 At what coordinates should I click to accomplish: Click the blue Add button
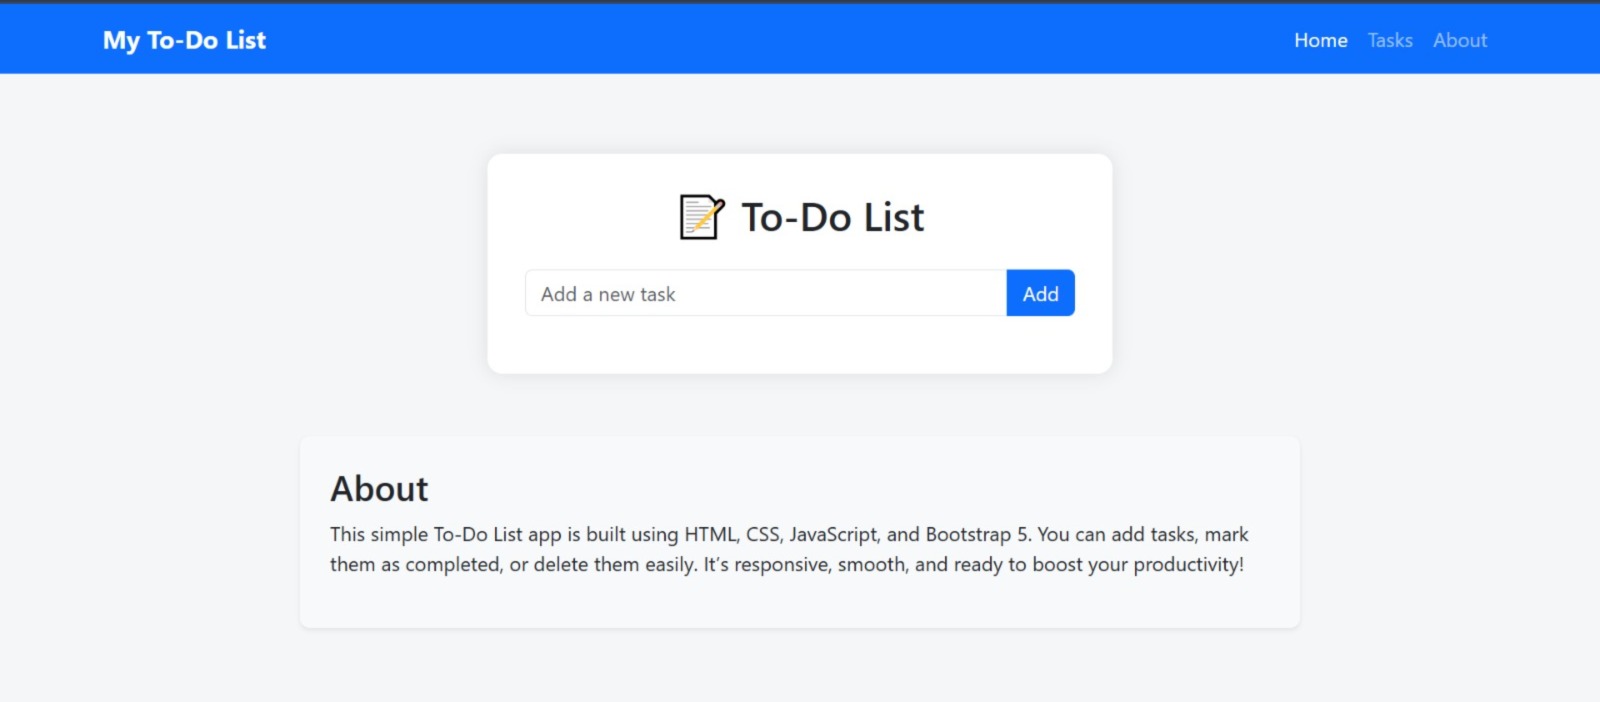[1040, 293]
